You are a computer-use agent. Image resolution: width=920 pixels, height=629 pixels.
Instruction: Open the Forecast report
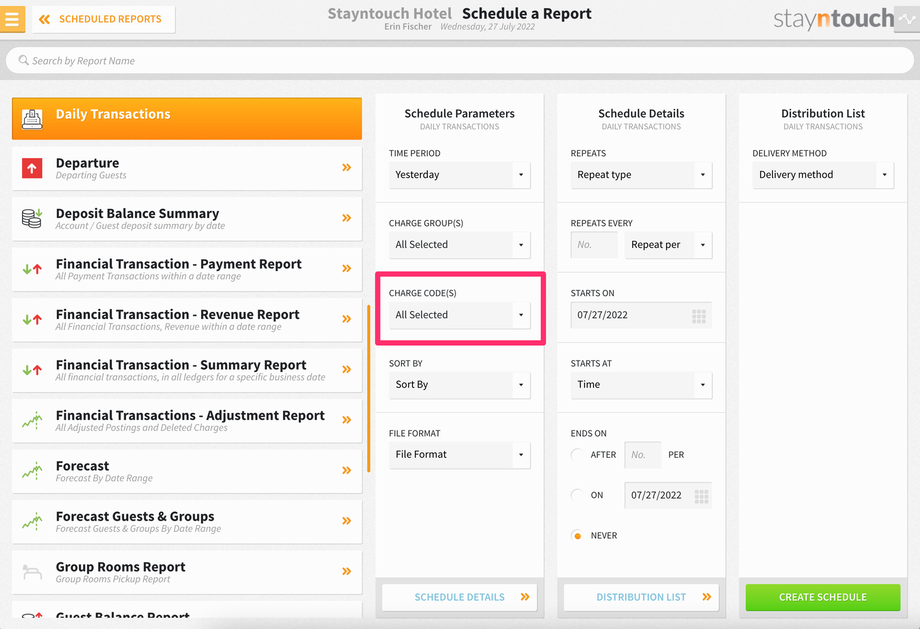pos(187,471)
